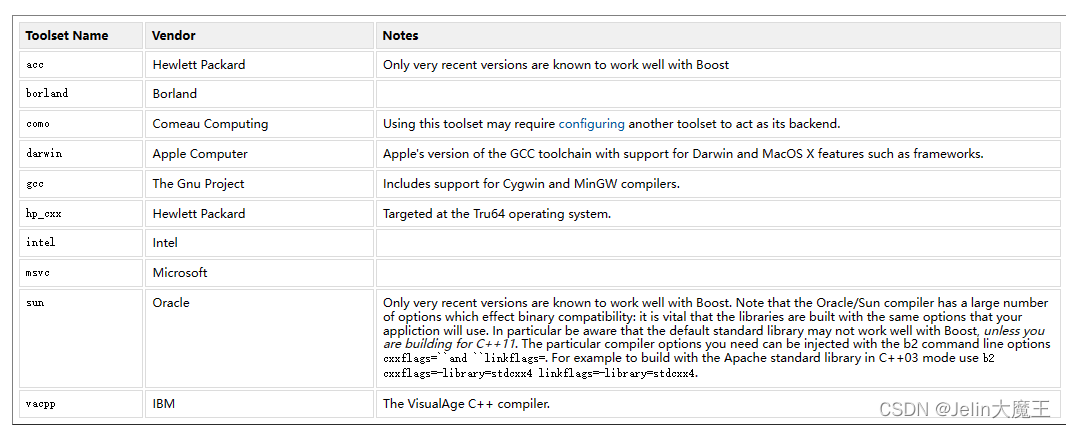
Task: Click the borland toolset name cell
Action: pyautogui.click(x=81, y=94)
